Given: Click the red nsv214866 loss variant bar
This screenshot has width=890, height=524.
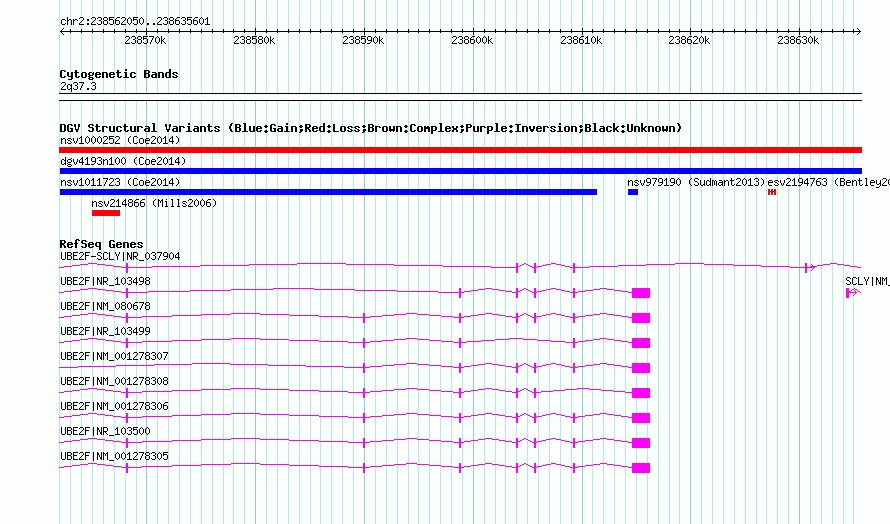Looking at the screenshot, I should [x=106, y=213].
